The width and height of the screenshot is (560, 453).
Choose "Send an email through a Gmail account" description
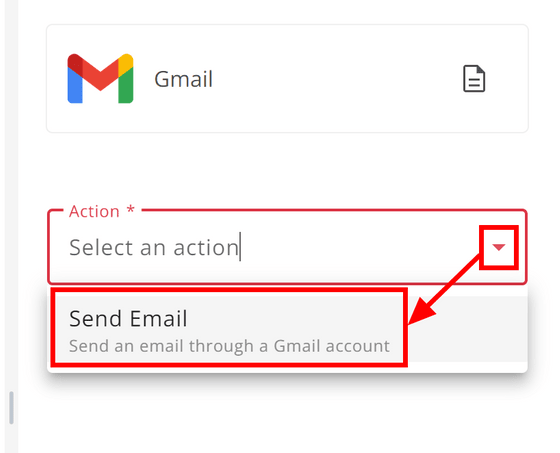(229, 346)
